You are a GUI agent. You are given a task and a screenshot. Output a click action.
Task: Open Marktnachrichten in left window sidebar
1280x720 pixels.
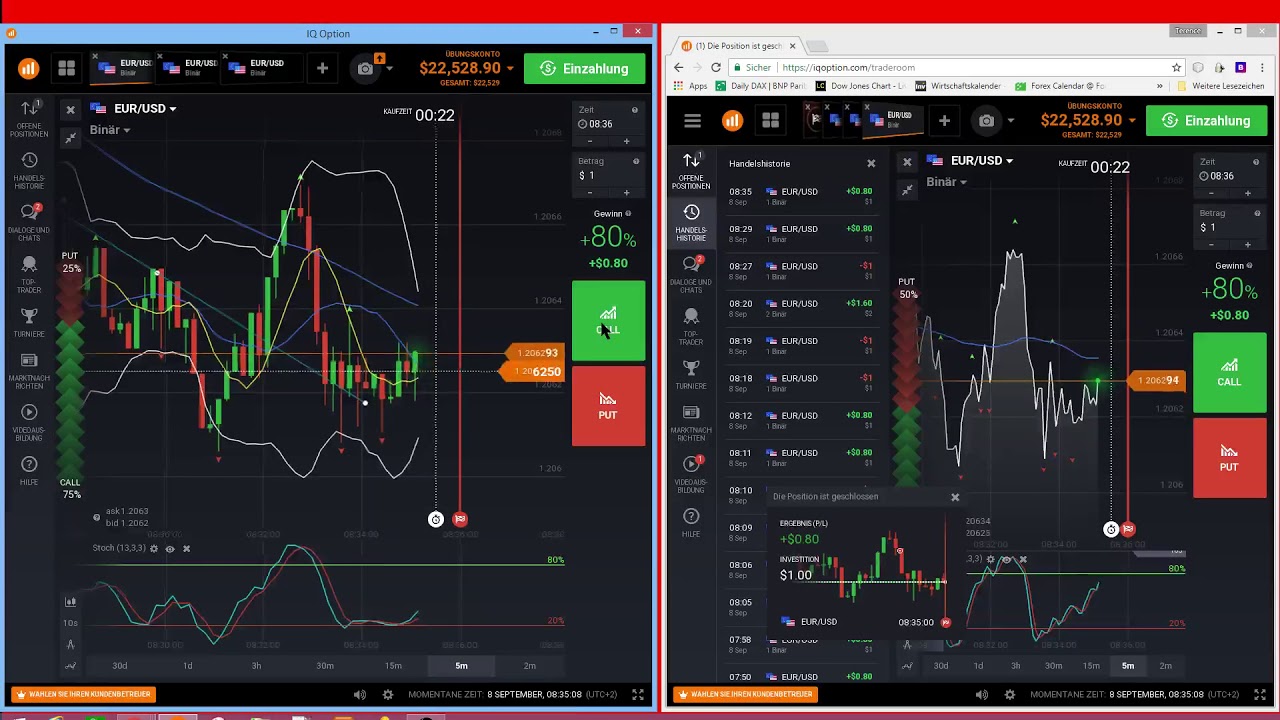(29, 370)
